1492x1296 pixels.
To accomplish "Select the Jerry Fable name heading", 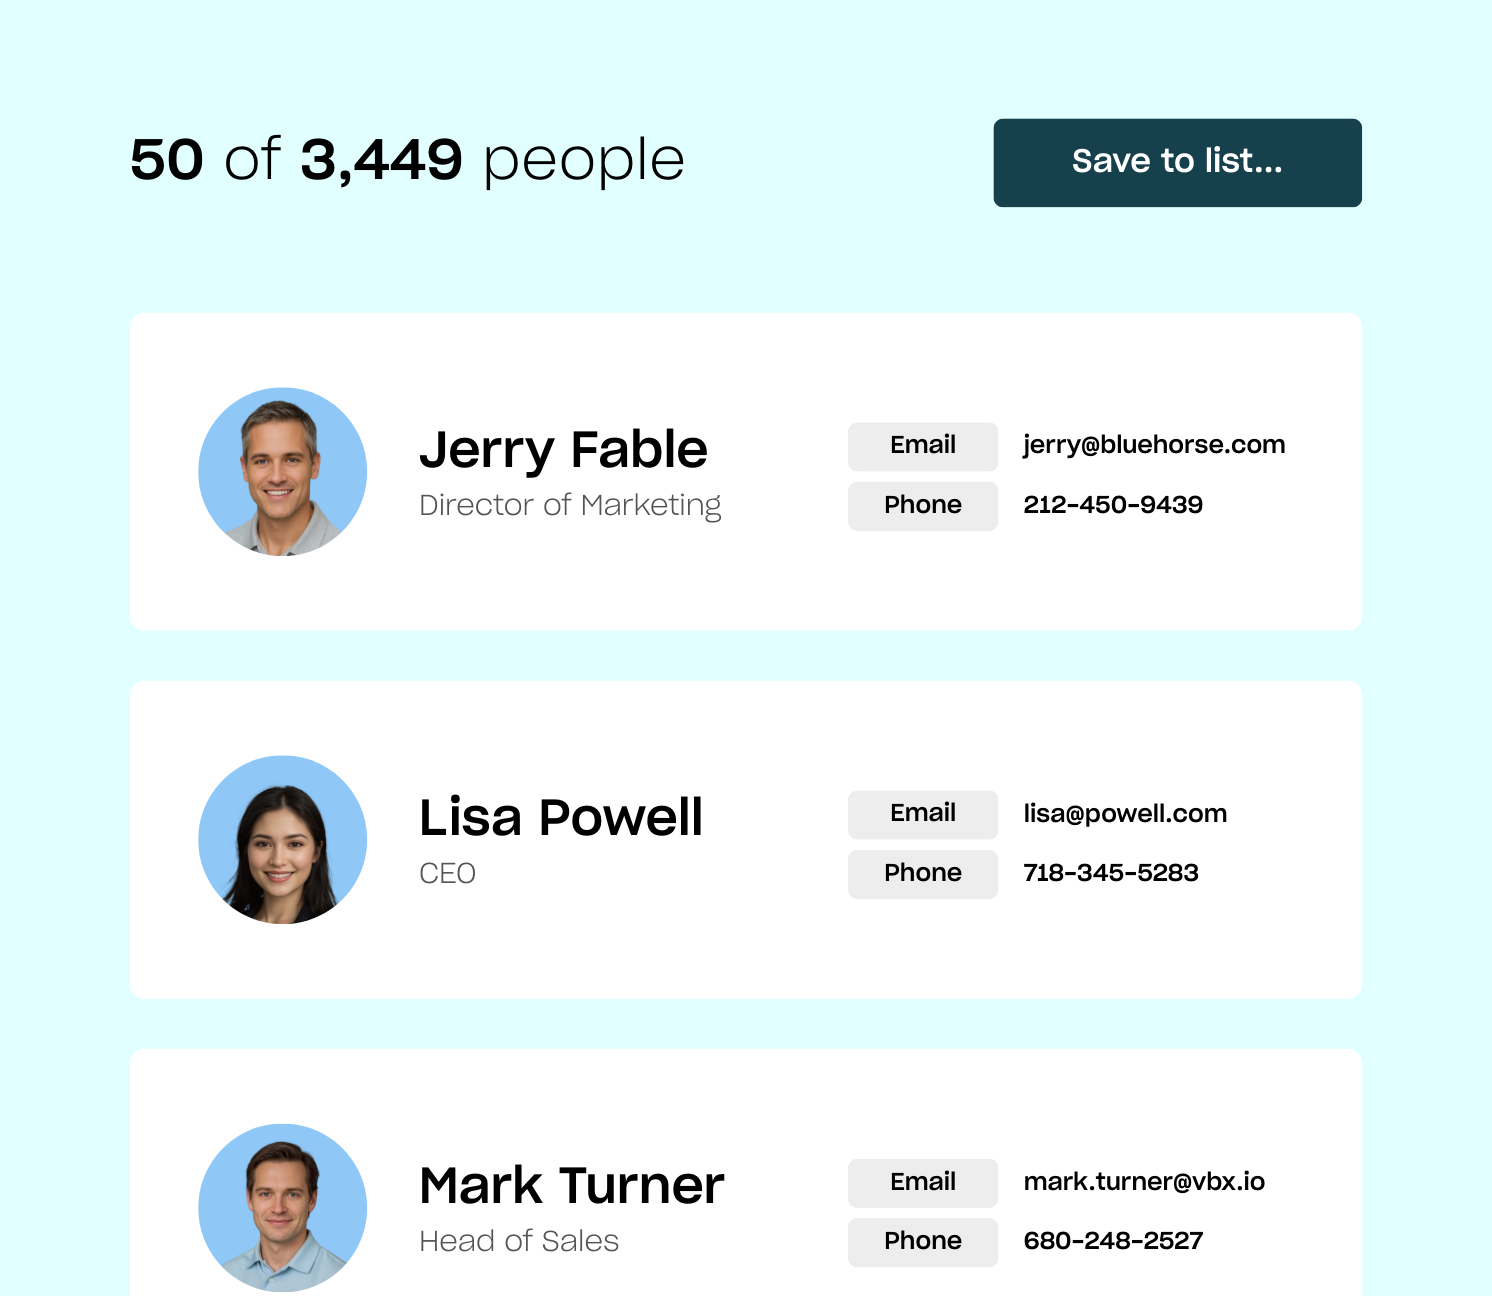I will click(563, 449).
